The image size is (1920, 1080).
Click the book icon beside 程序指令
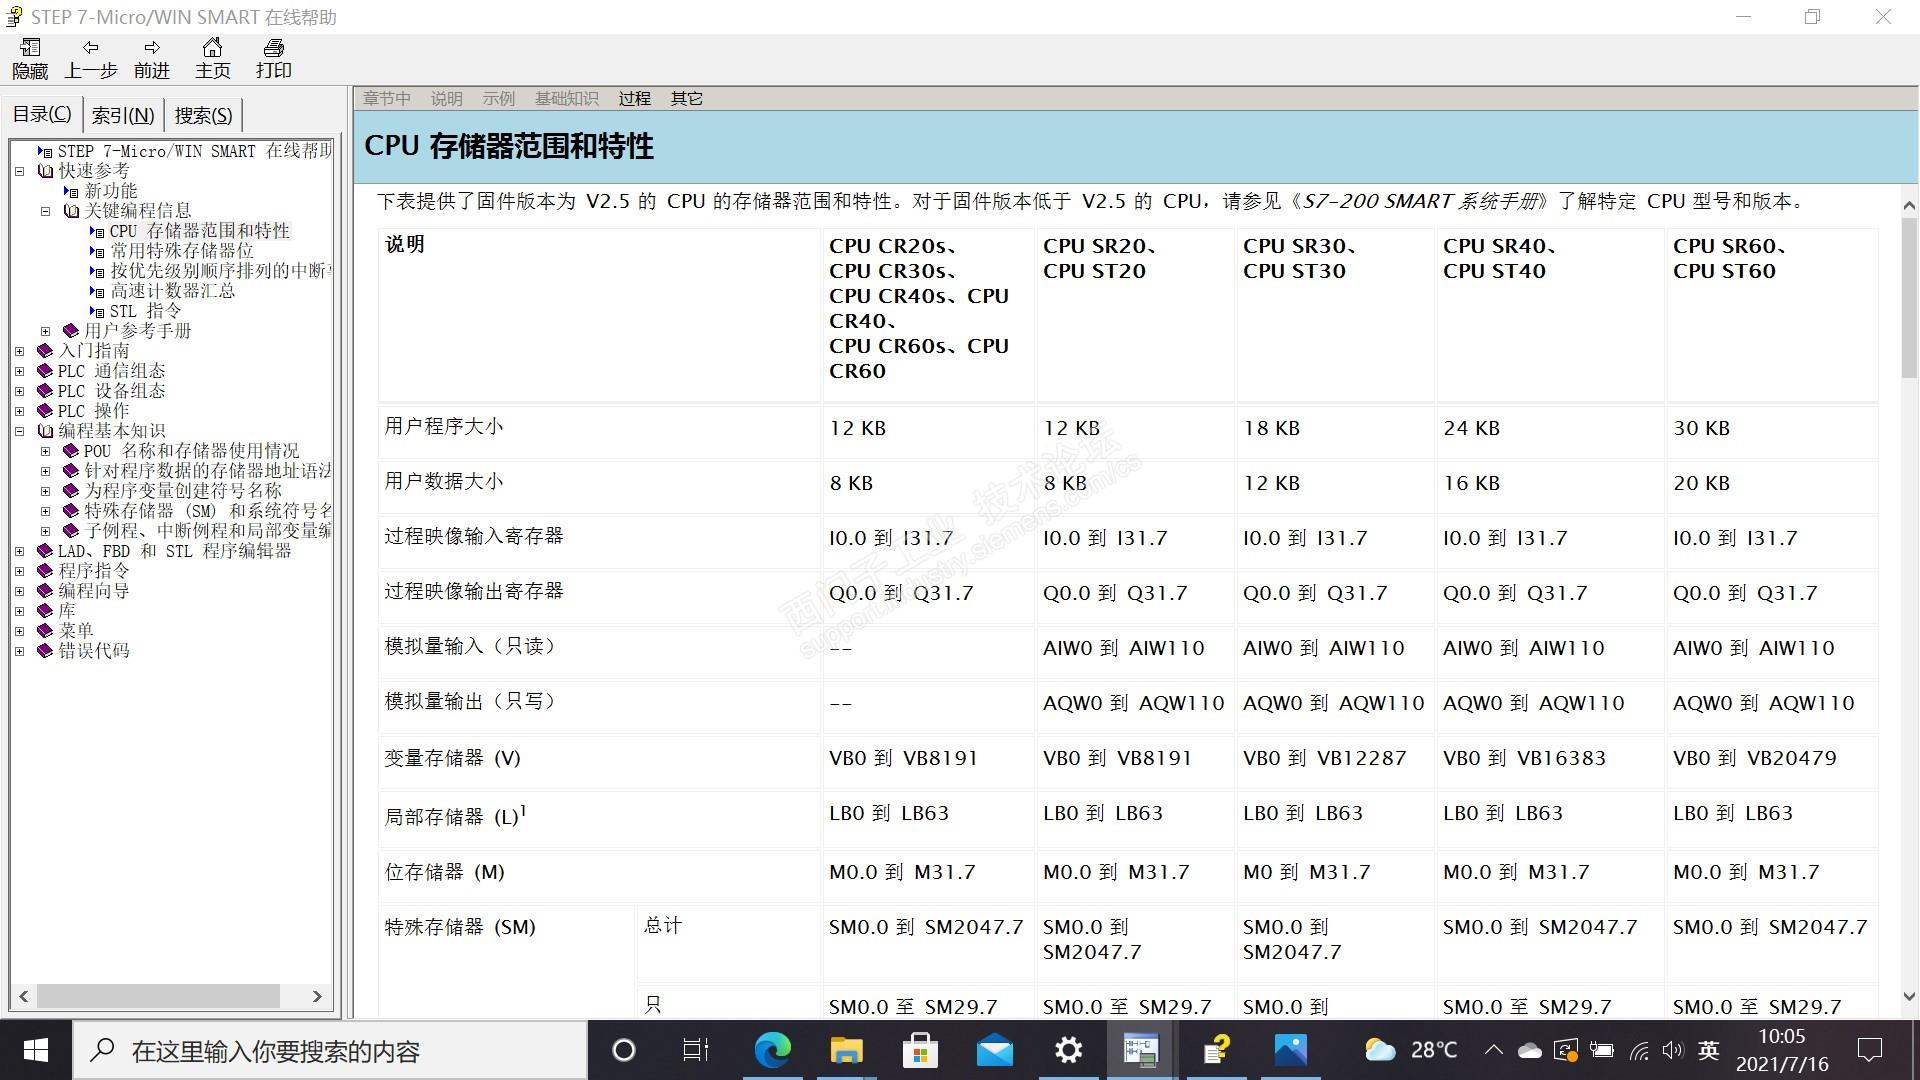45,571
